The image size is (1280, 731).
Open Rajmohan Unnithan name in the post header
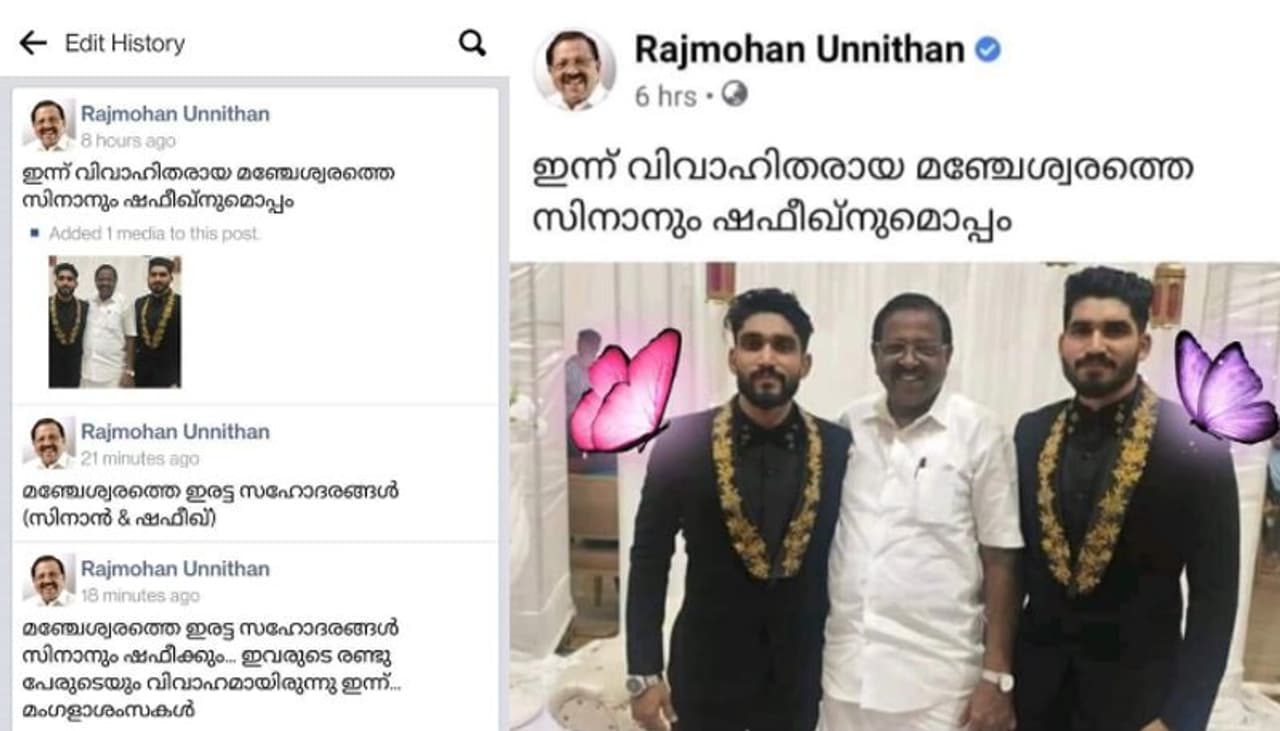[x=799, y=49]
